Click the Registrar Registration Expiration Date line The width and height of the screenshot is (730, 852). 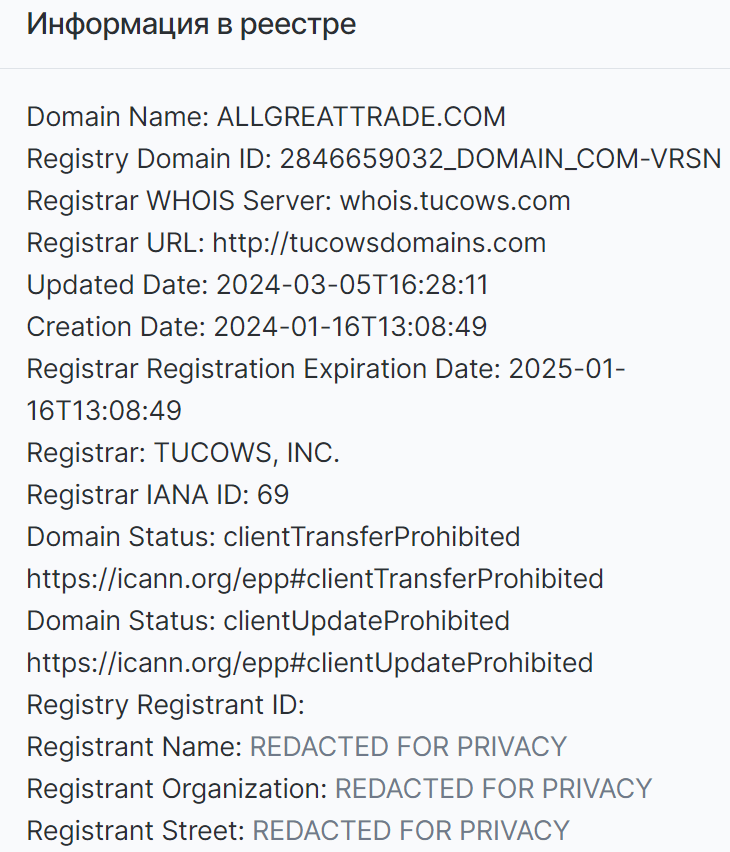[x=326, y=369]
